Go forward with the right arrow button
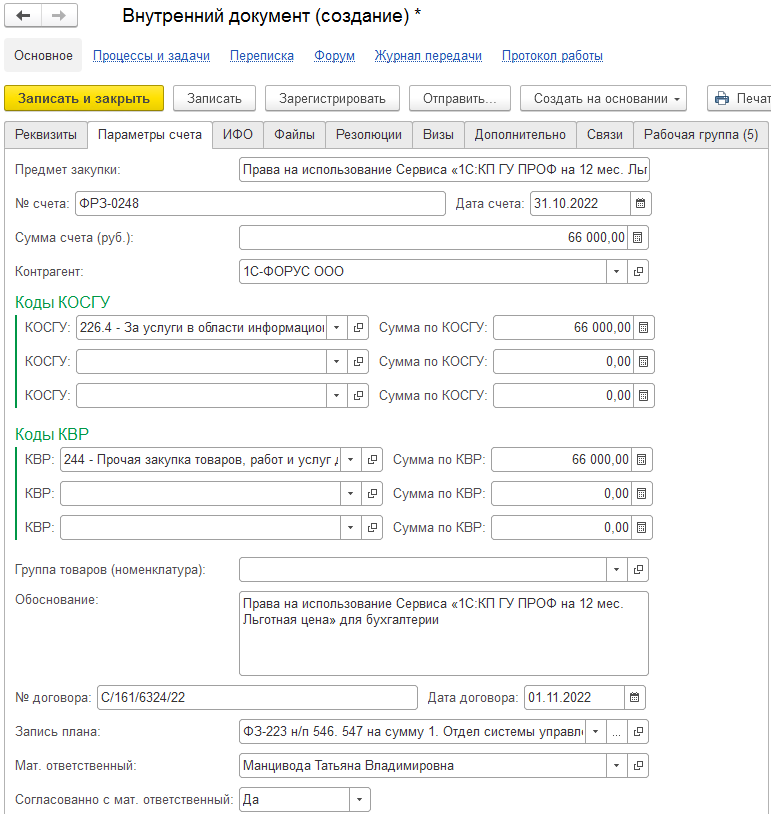 59,16
